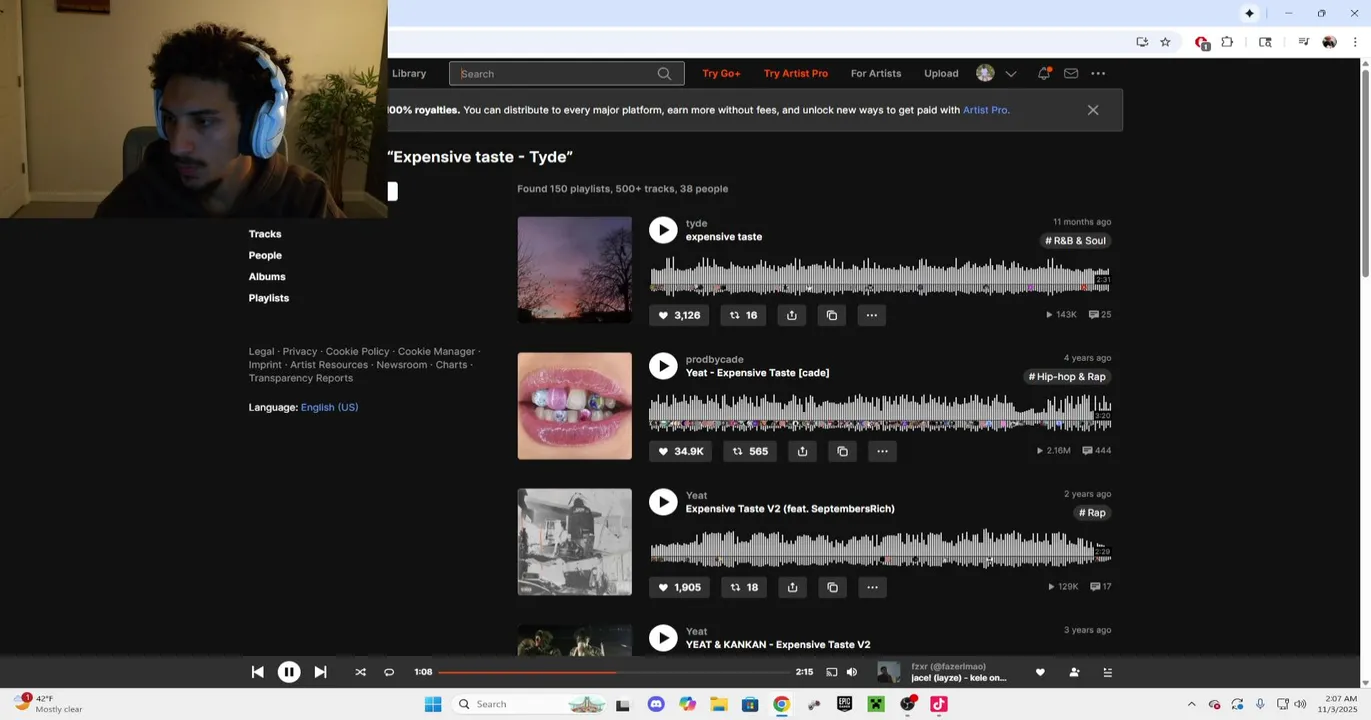Share the tyde expensive taste track
Viewport: 1371px width, 720px height.
[x=792, y=315]
